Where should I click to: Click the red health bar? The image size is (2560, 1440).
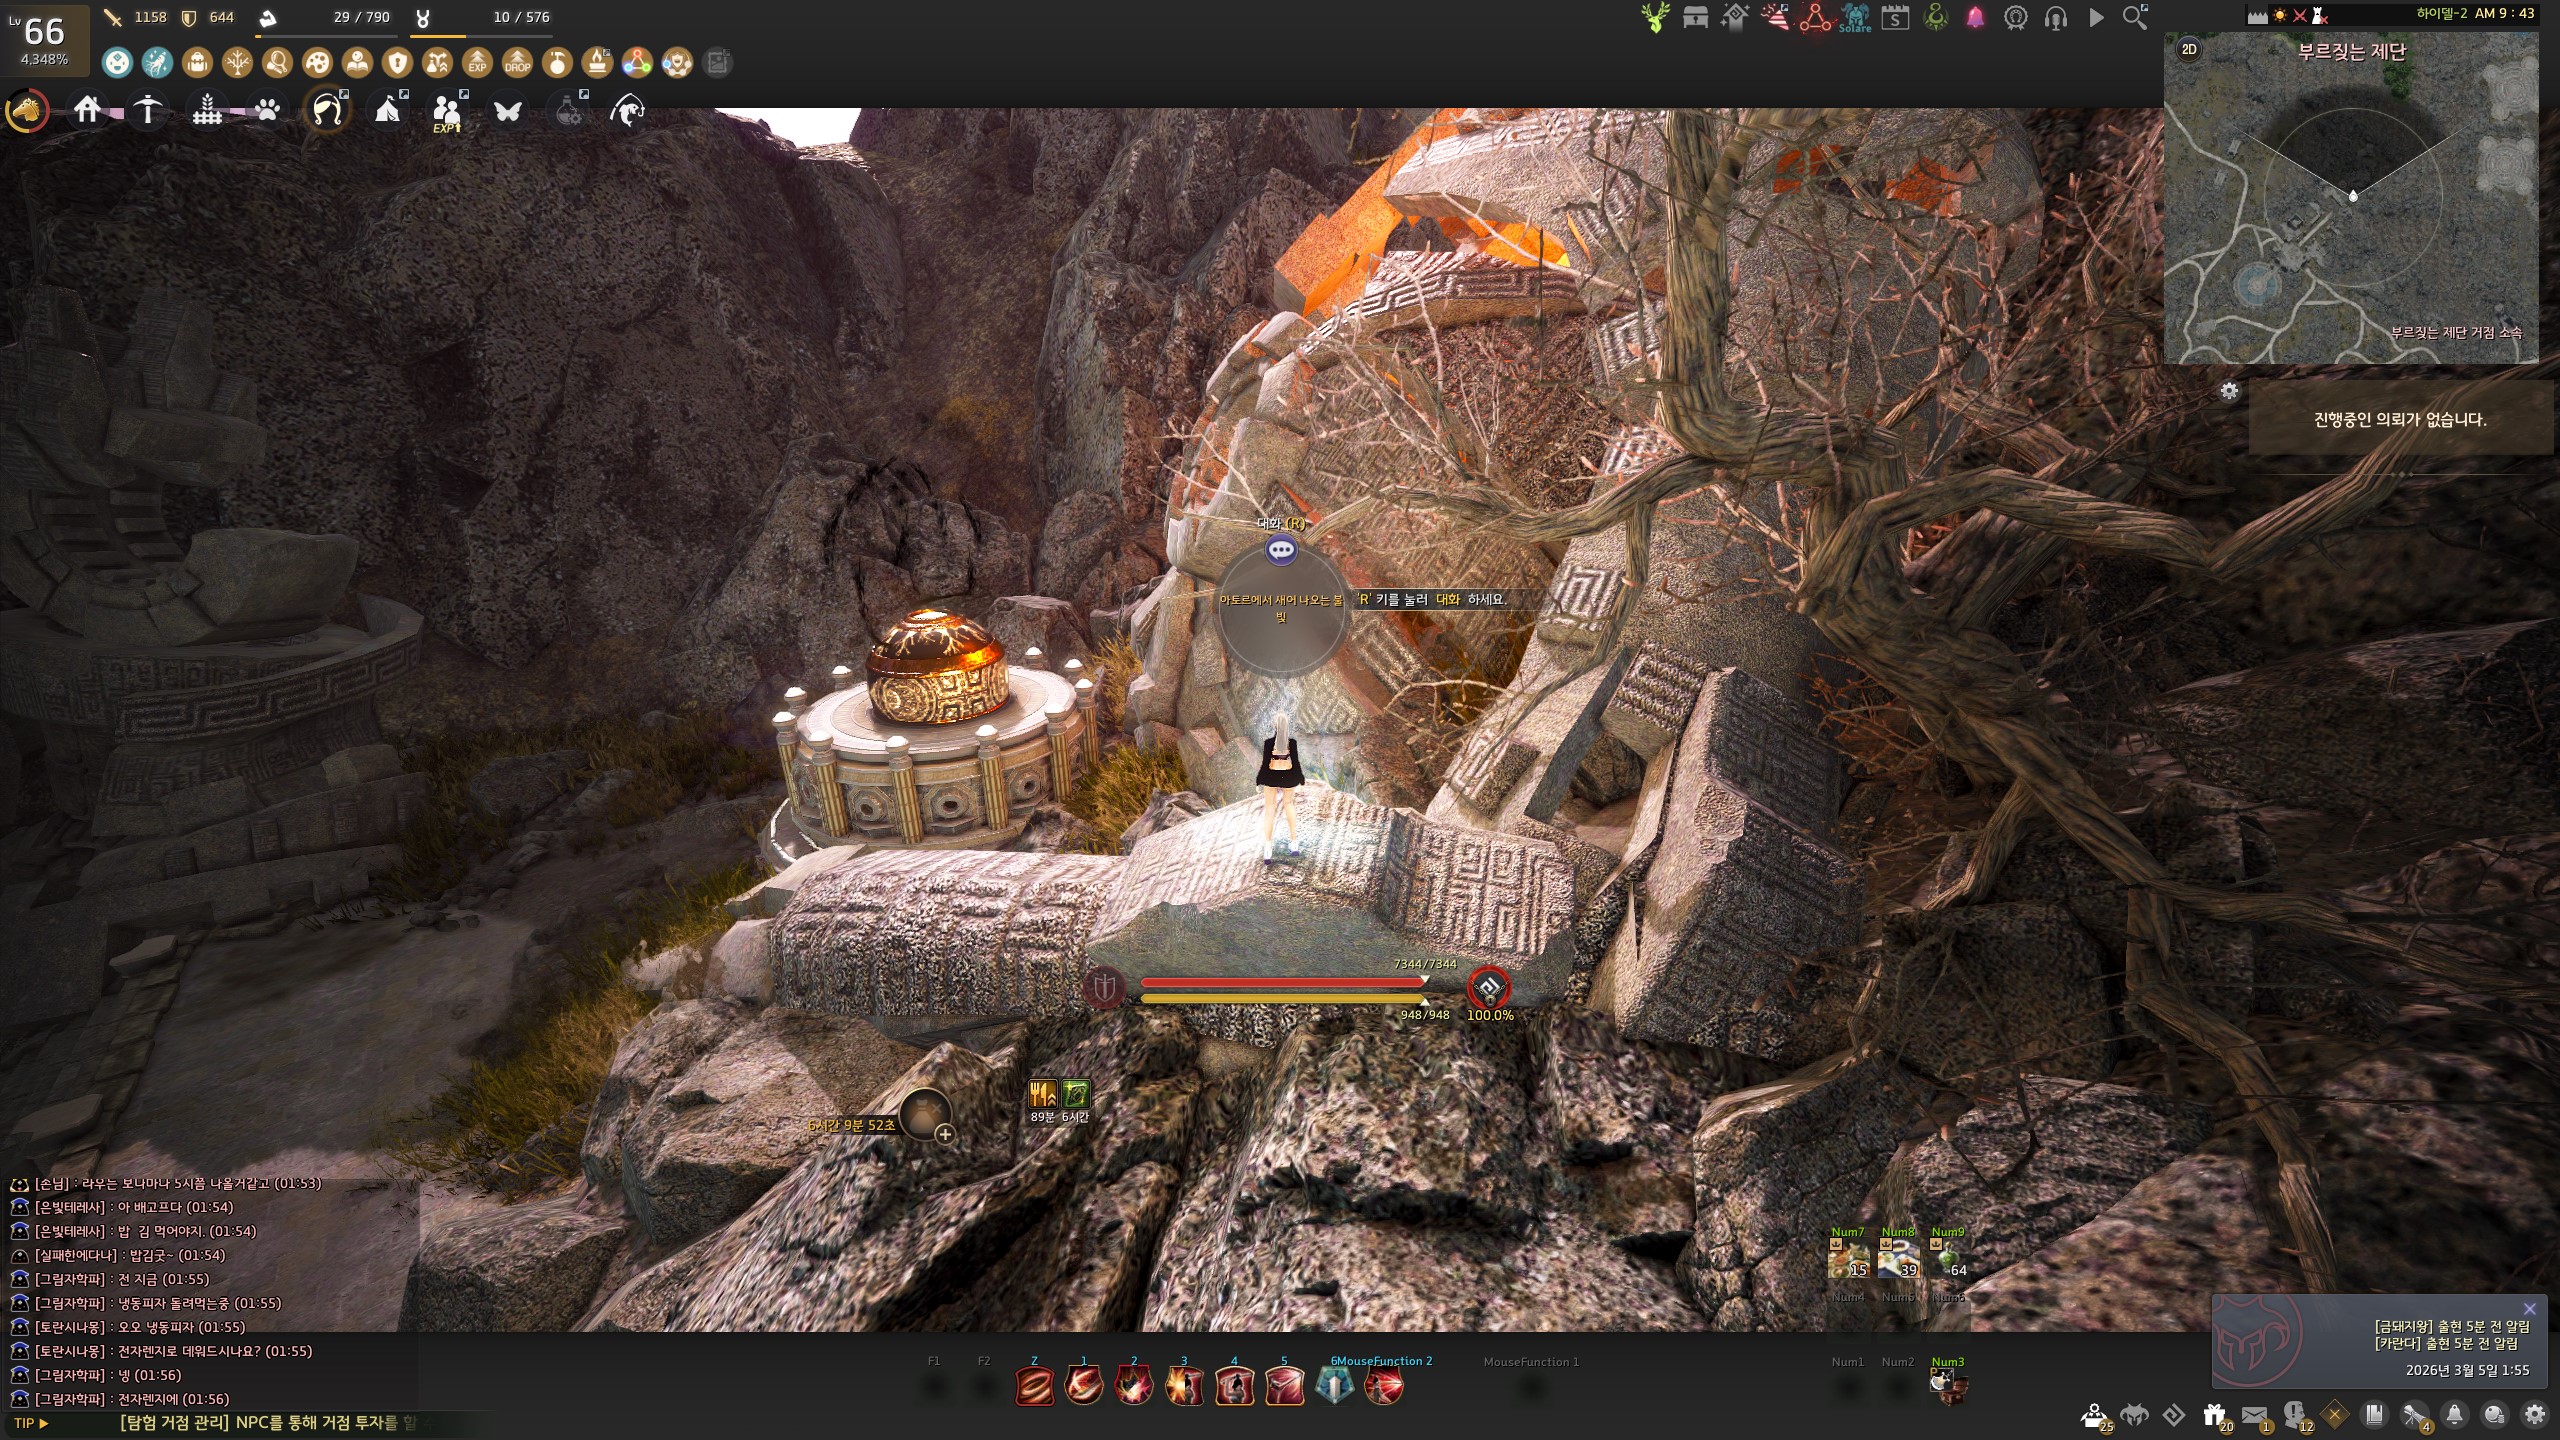1282,983
